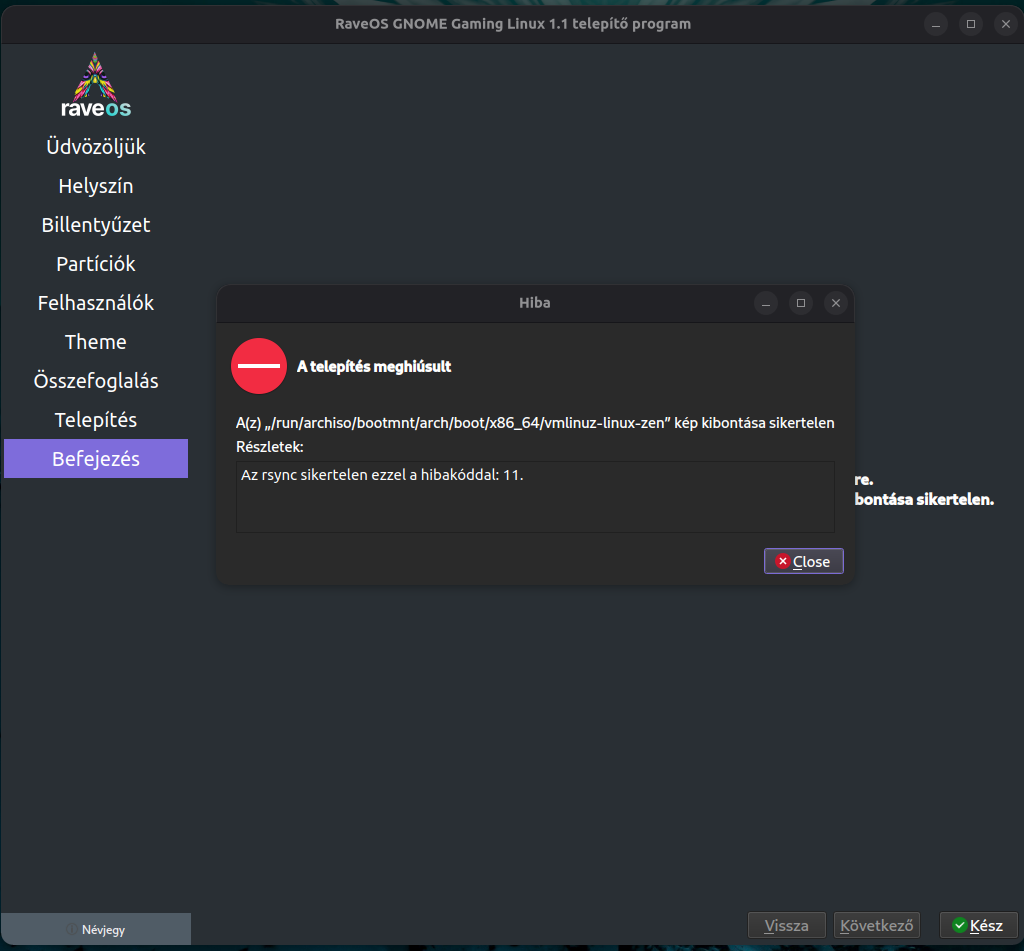Screen dimensions: 1024x951
Task: Click the Következő next button
Action: [876, 926]
